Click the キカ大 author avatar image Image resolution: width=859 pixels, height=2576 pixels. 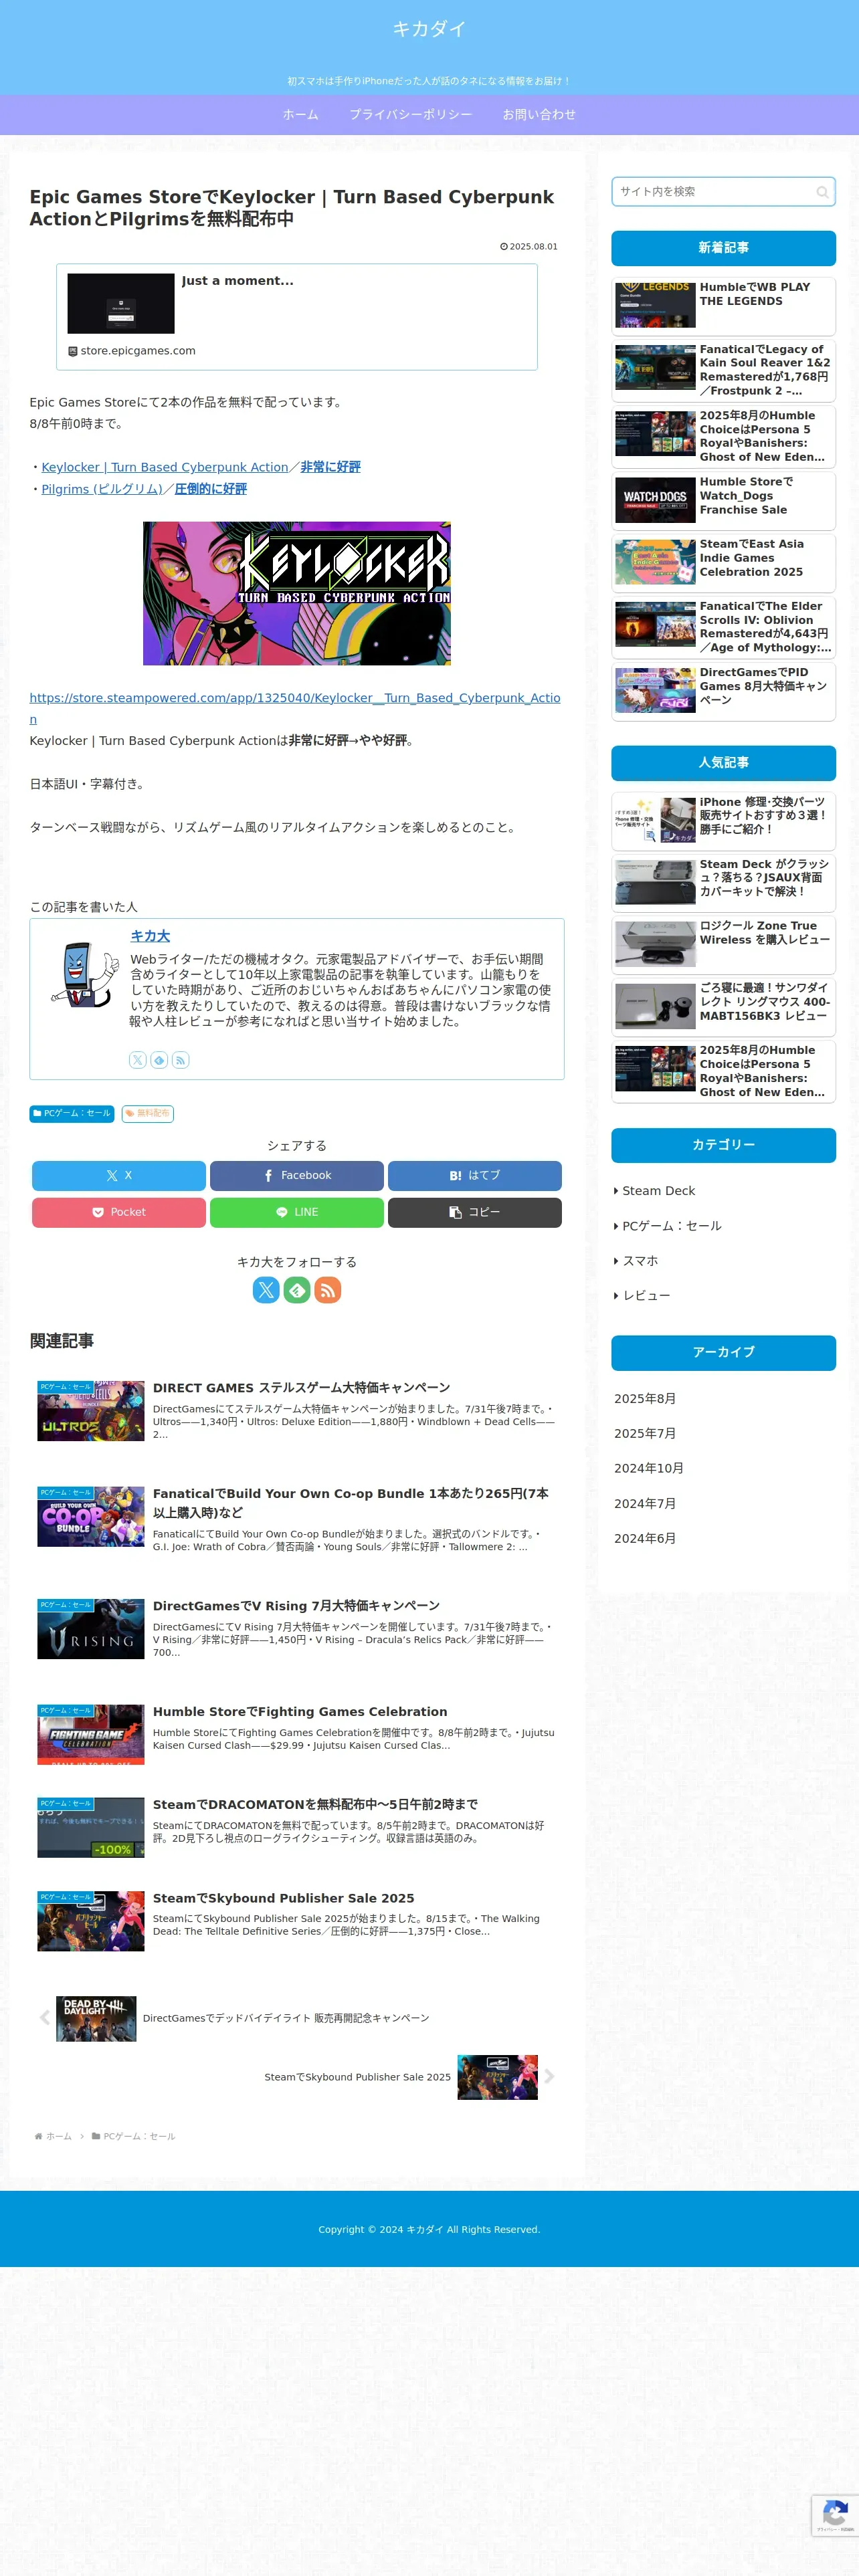coord(84,973)
